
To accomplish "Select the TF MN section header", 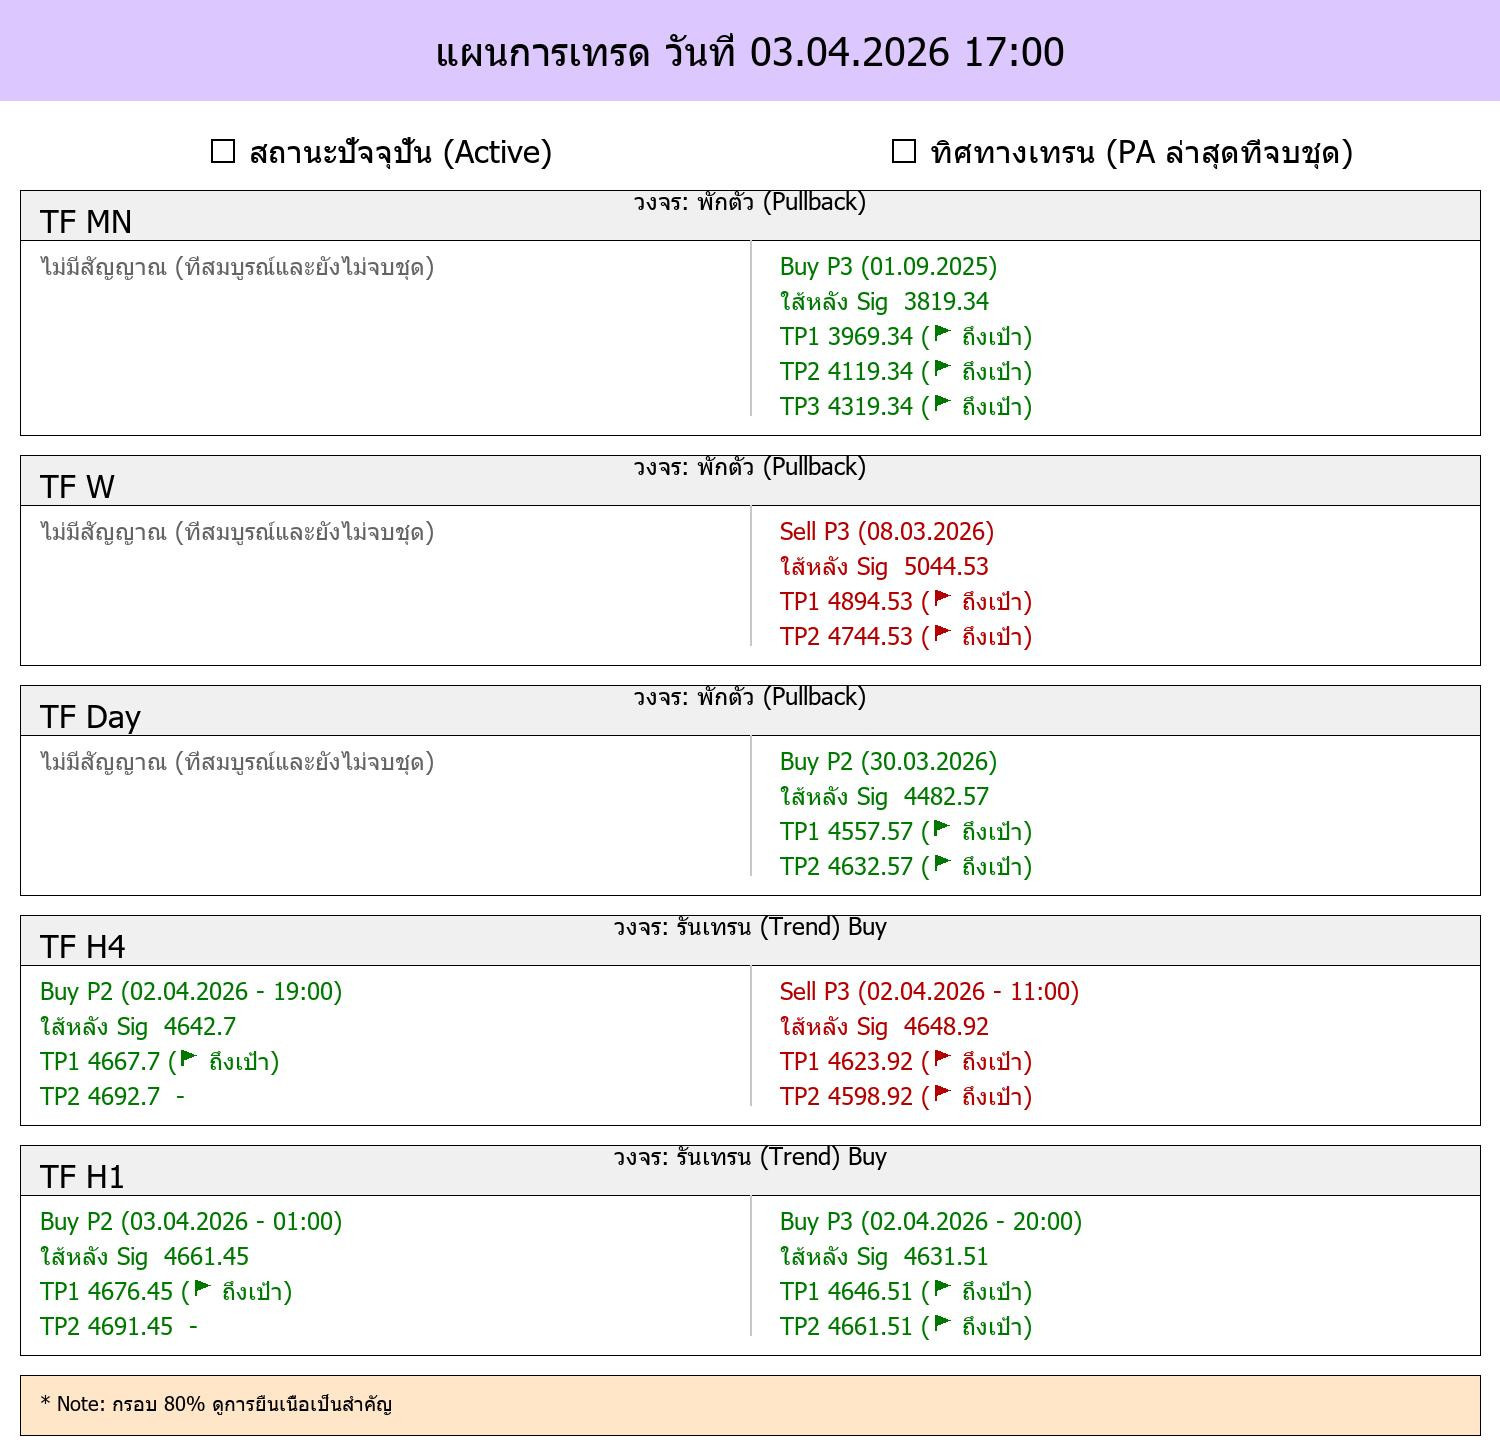I will click(x=750, y=215).
